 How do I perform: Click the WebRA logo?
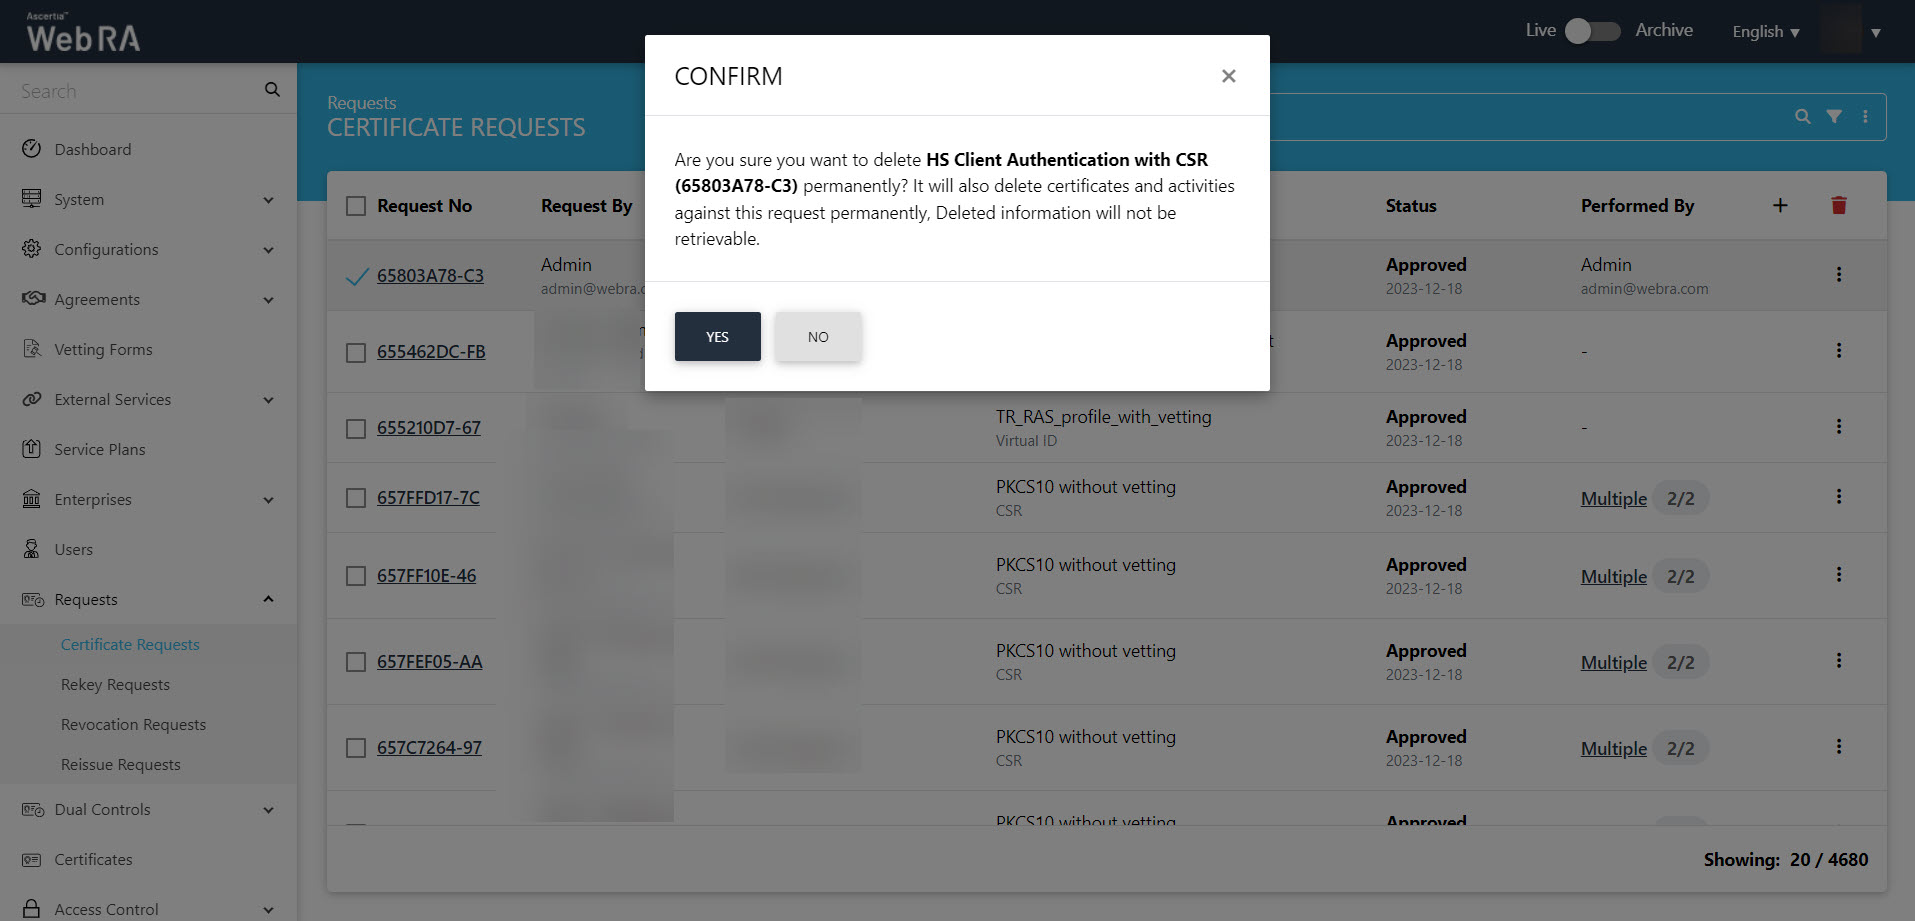coord(83,32)
